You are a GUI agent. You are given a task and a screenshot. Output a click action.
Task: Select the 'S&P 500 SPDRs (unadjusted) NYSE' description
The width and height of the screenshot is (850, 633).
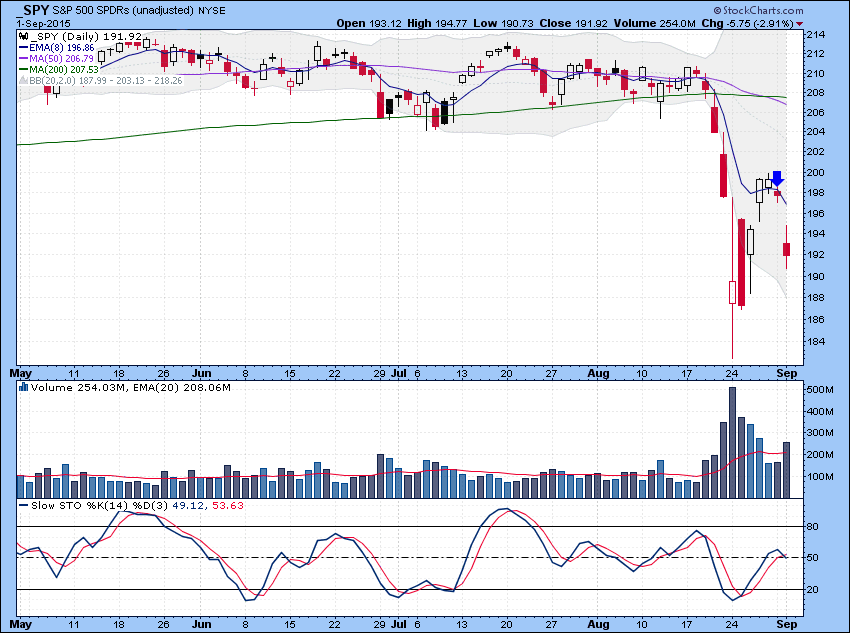[x=139, y=10]
